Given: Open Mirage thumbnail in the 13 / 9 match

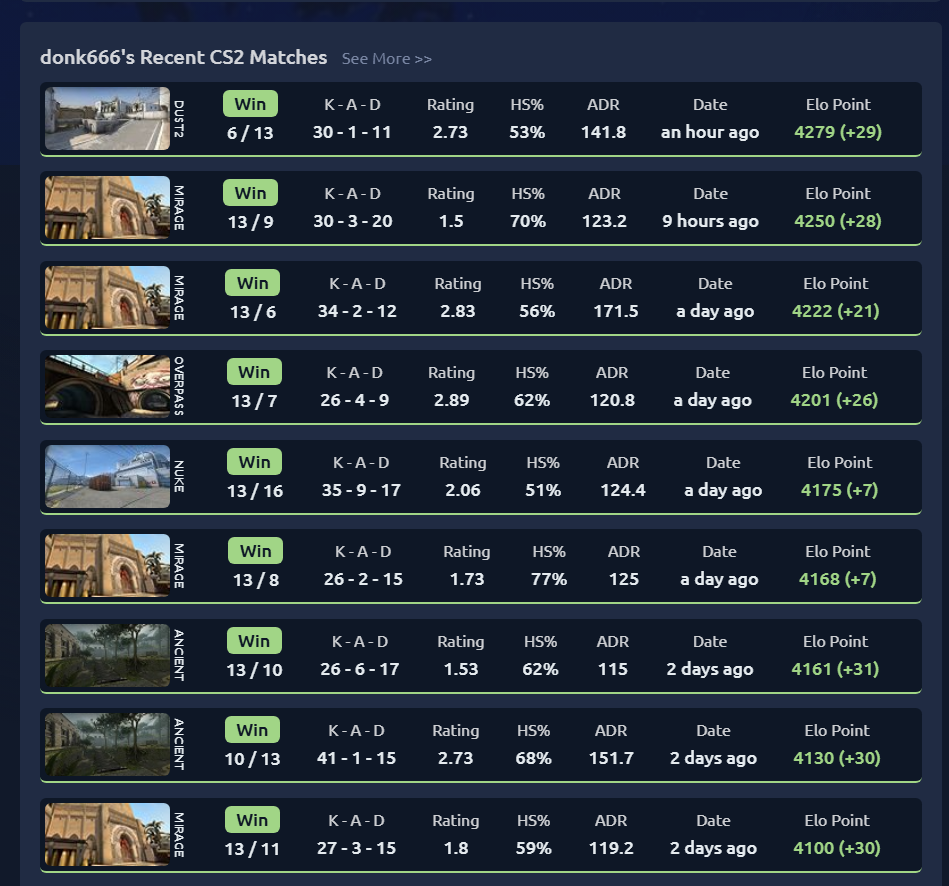Looking at the screenshot, I should coord(107,208).
